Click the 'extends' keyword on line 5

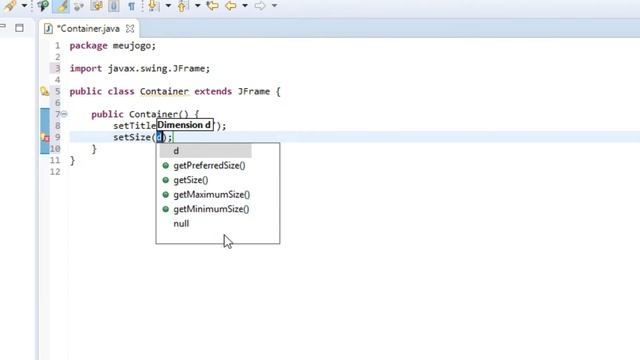tap(213, 91)
